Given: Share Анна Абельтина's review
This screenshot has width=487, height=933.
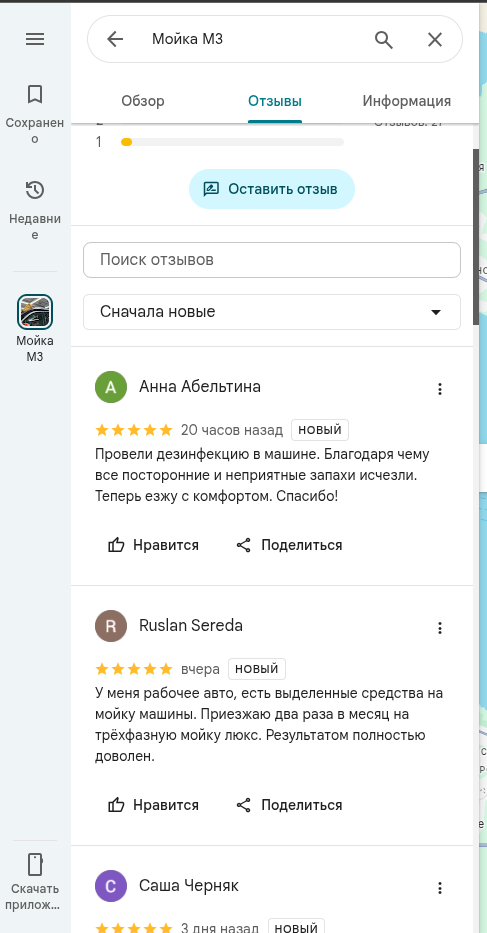Looking at the screenshot, I should 289,545.
